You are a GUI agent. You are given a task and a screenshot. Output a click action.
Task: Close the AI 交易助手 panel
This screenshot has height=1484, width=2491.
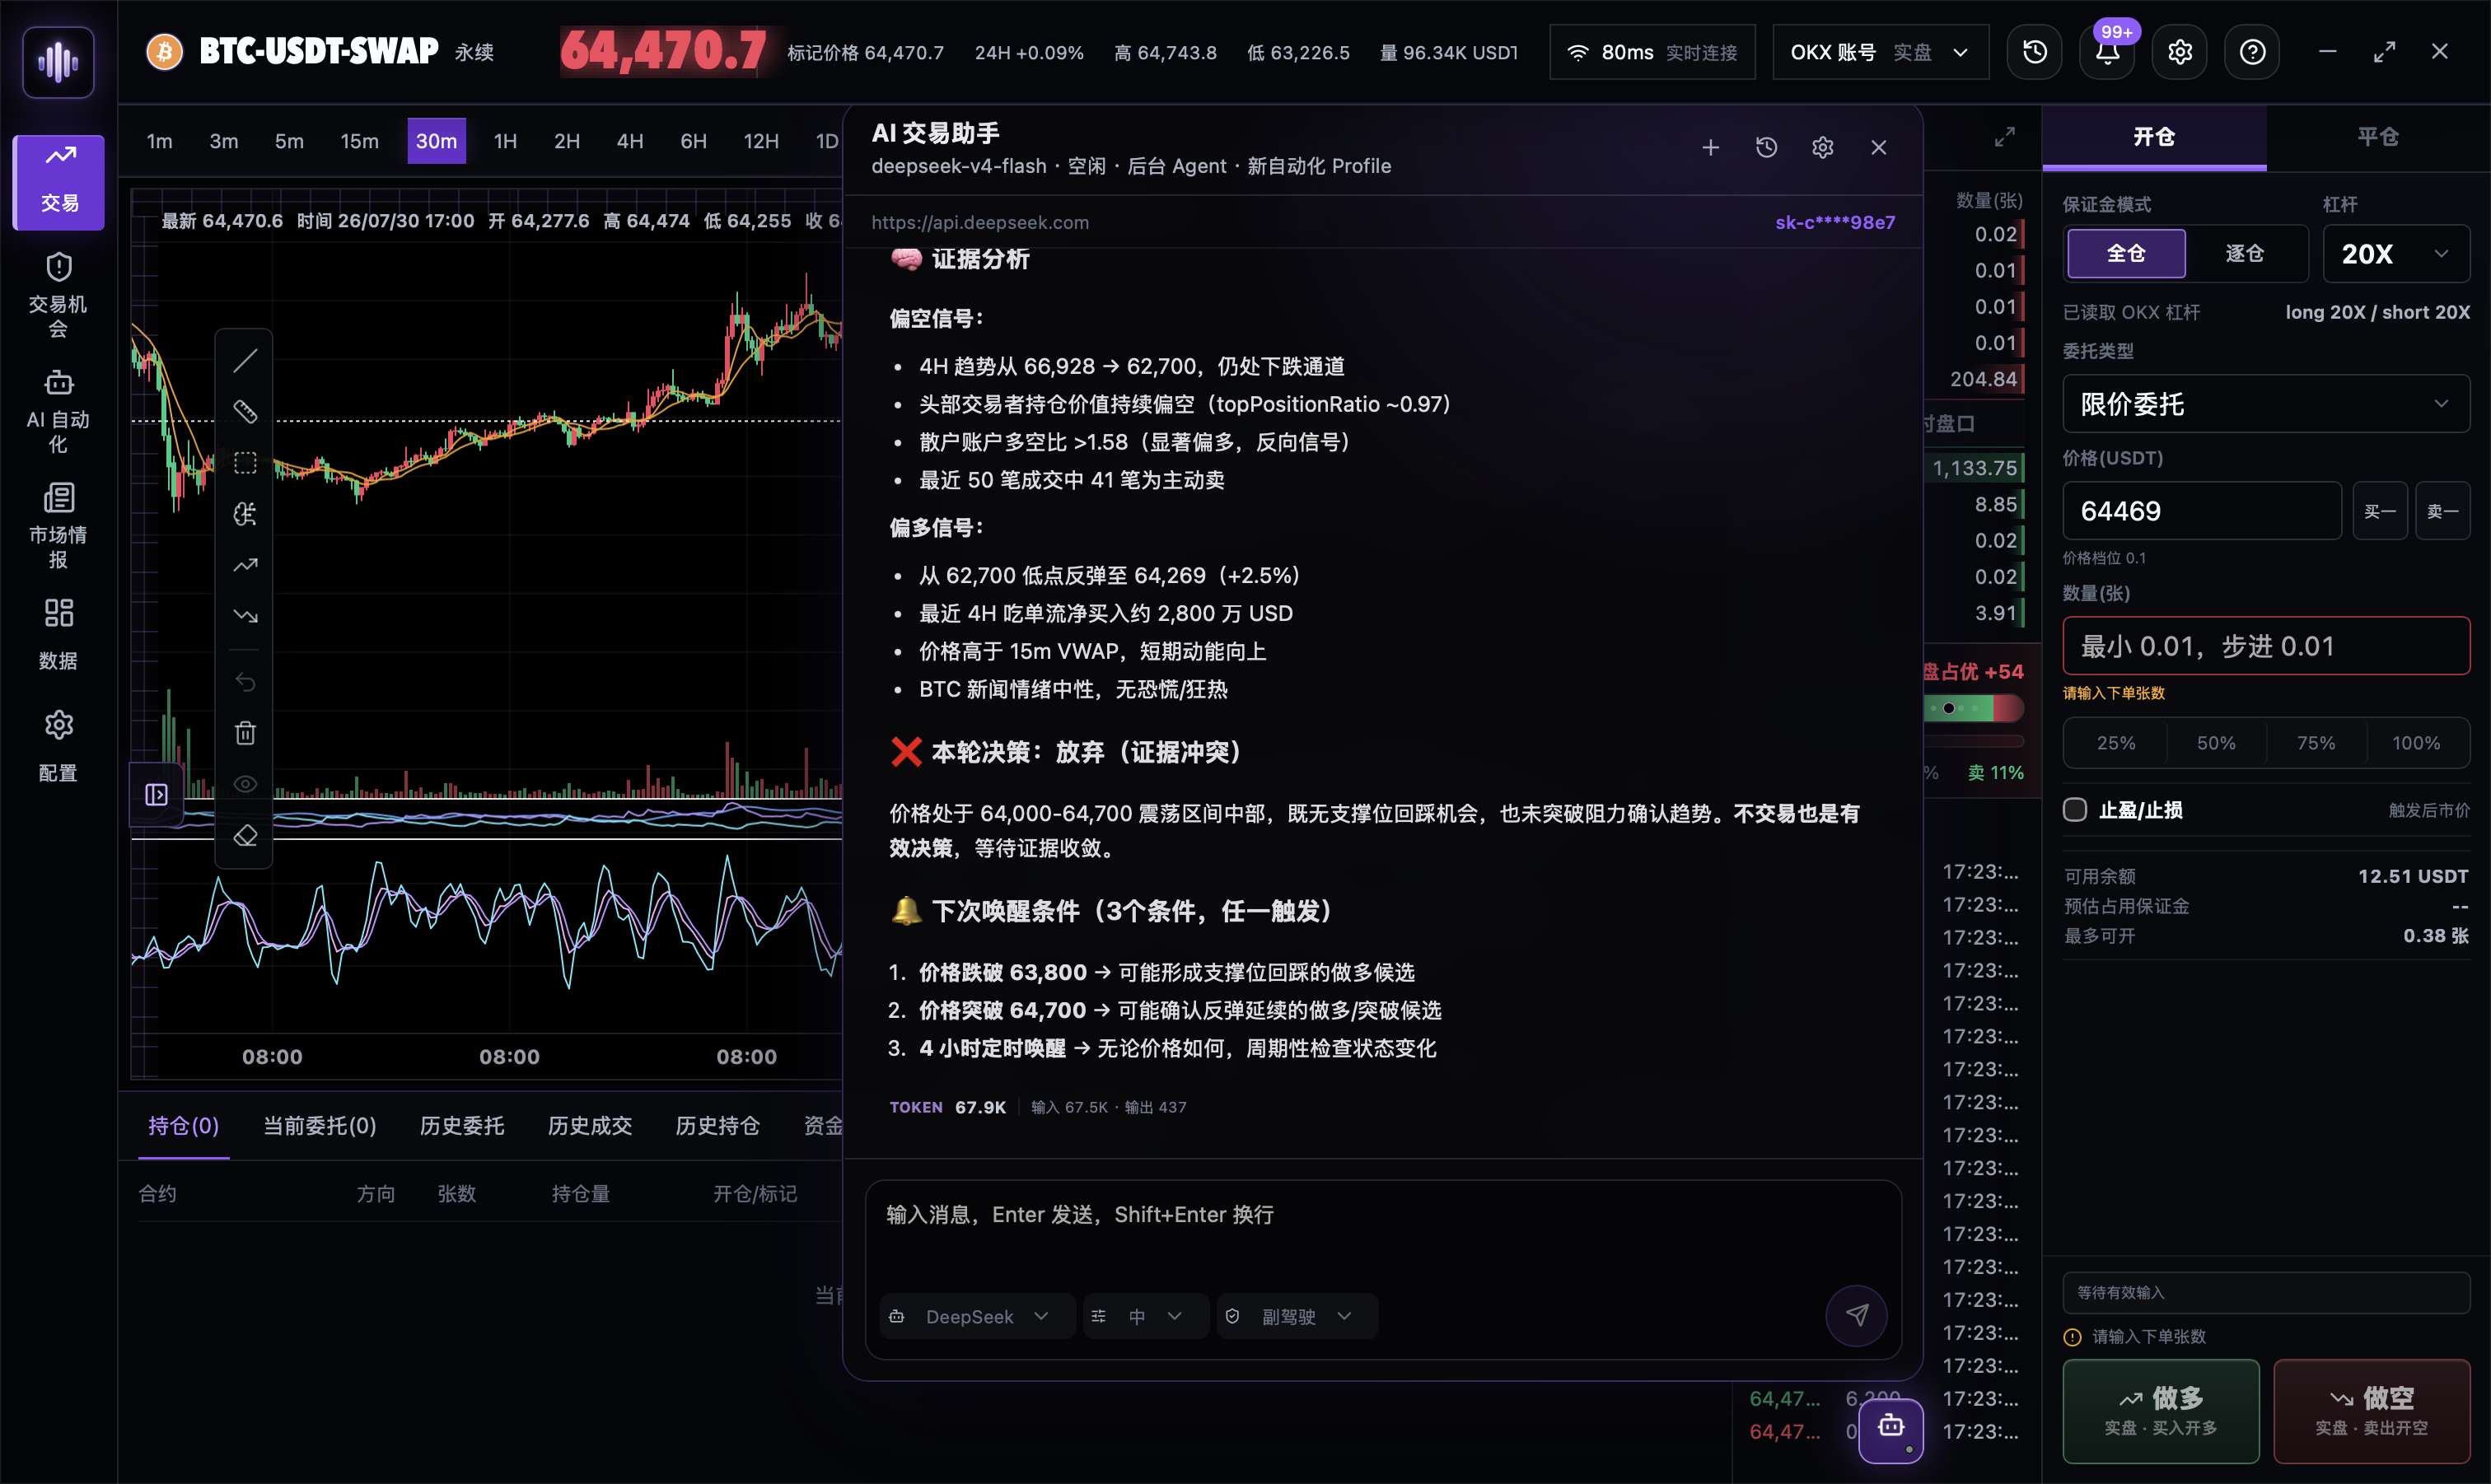(x=1879, y=148)
